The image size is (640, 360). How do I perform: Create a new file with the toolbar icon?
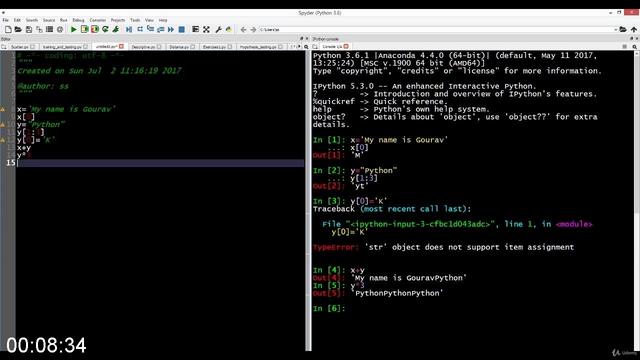[x=8, y=29]
